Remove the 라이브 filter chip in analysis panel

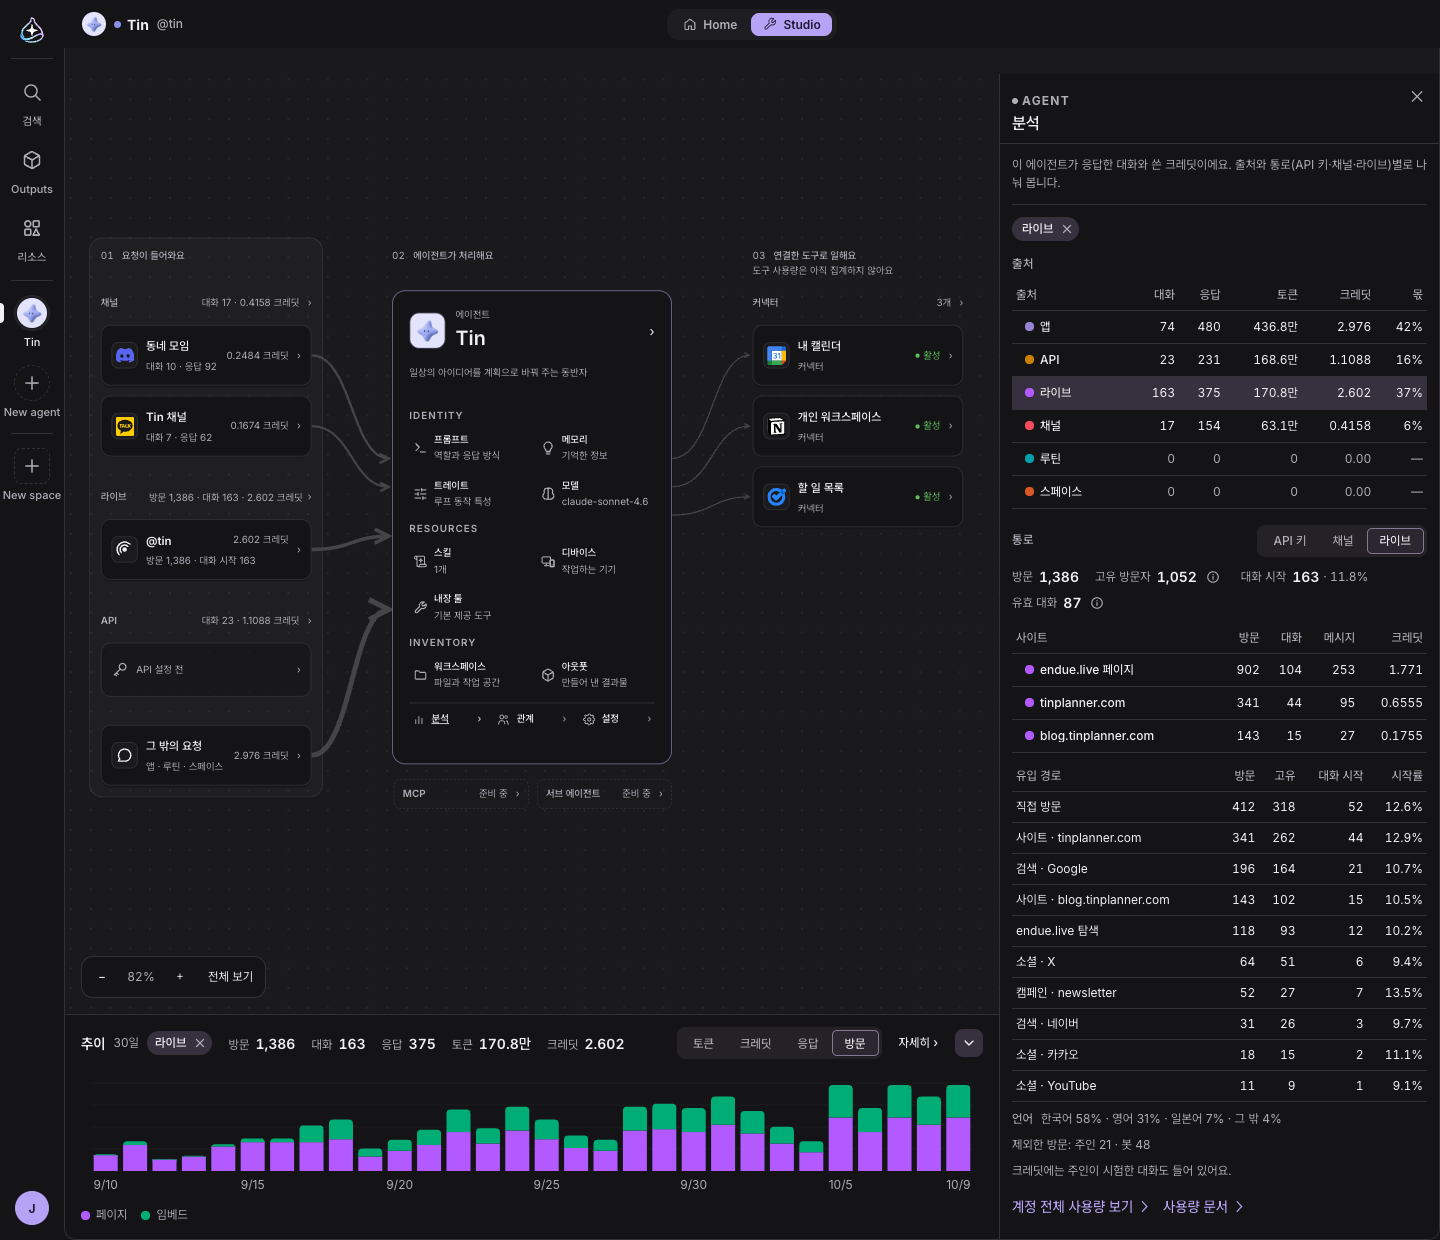tap(1067, 229)
